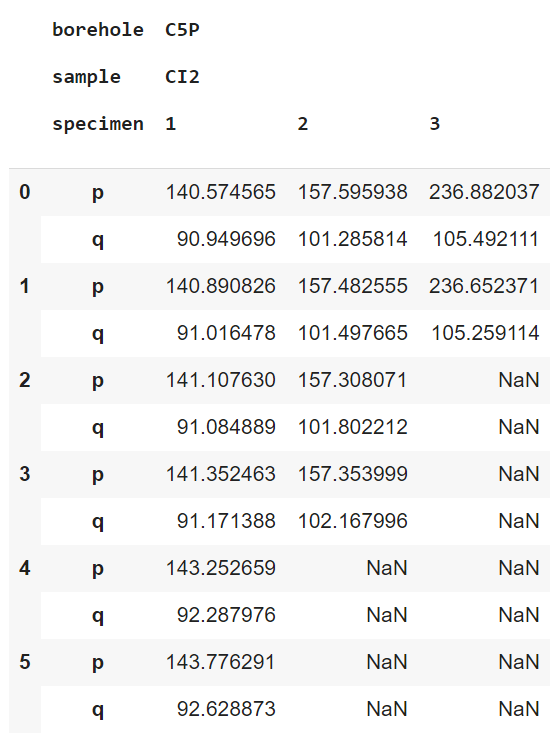Select cell value 101.497665
This screenshot has width=553, height=742.
[x=352, y=333]
